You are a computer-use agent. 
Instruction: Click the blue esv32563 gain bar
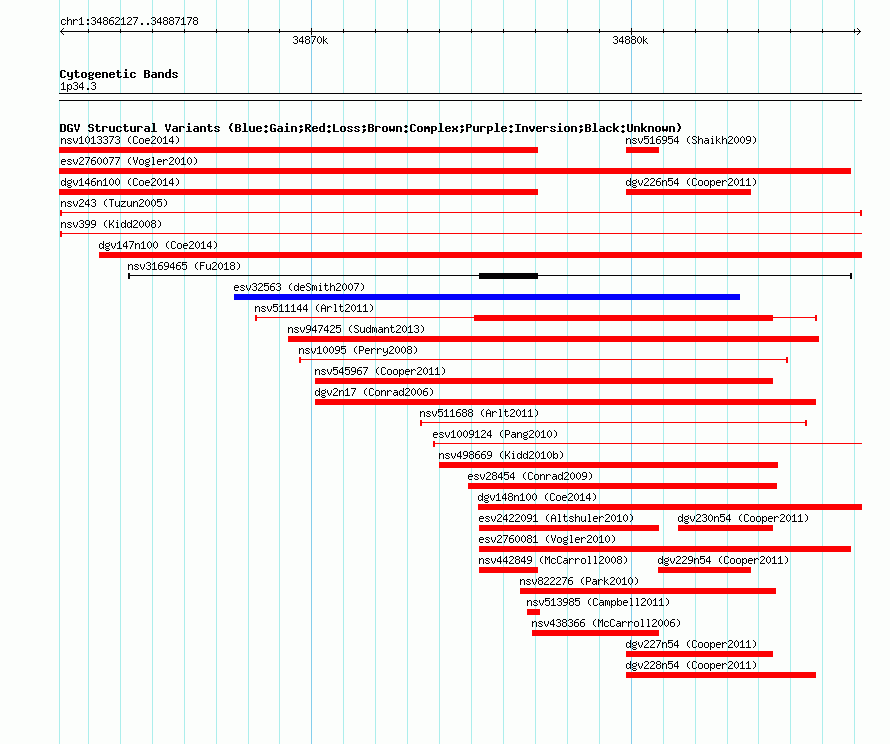[486, 297]
